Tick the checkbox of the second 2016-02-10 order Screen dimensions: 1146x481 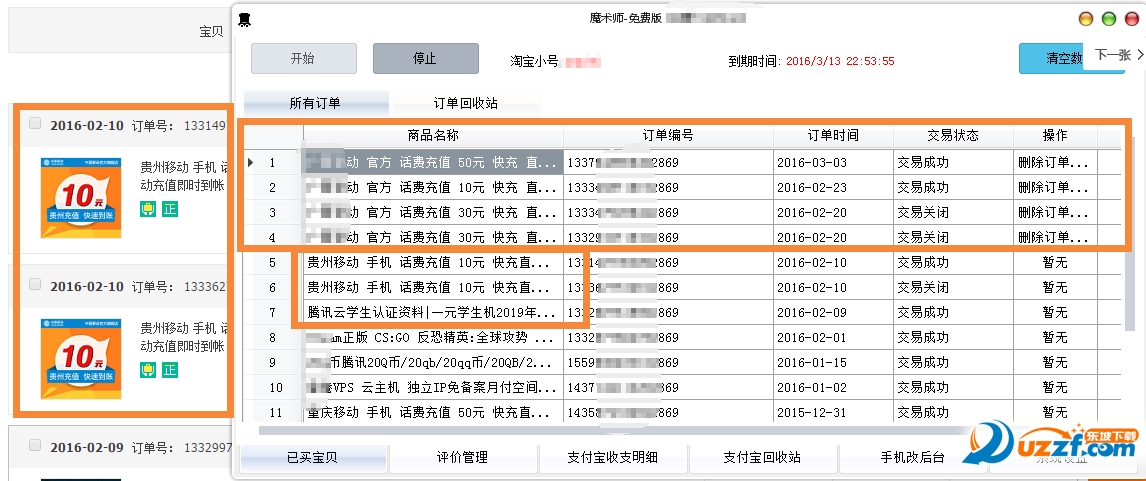click(x=35, y=284)
